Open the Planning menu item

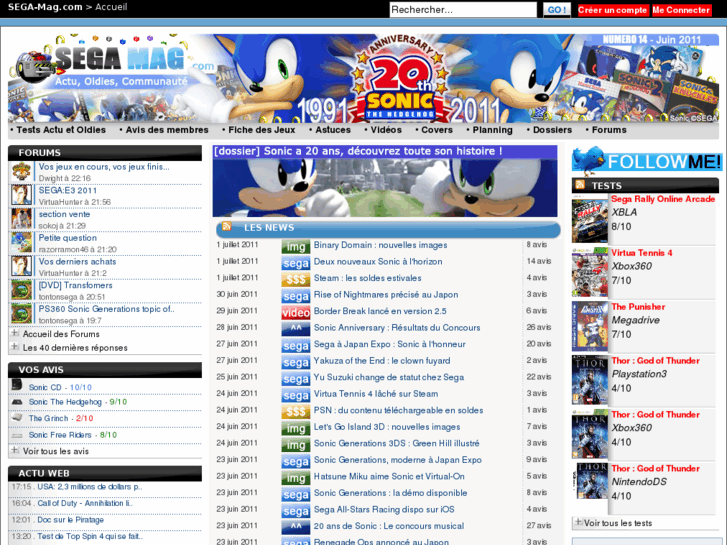(492, 130)
